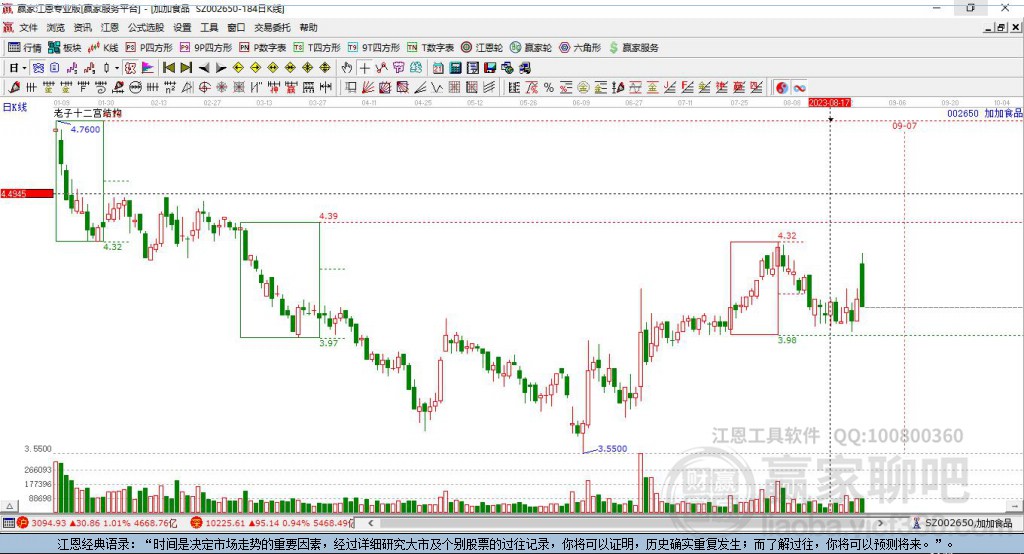The image size is (1024, 554).
Task: Open the 浏览 menu
Action: click(56, 27)
